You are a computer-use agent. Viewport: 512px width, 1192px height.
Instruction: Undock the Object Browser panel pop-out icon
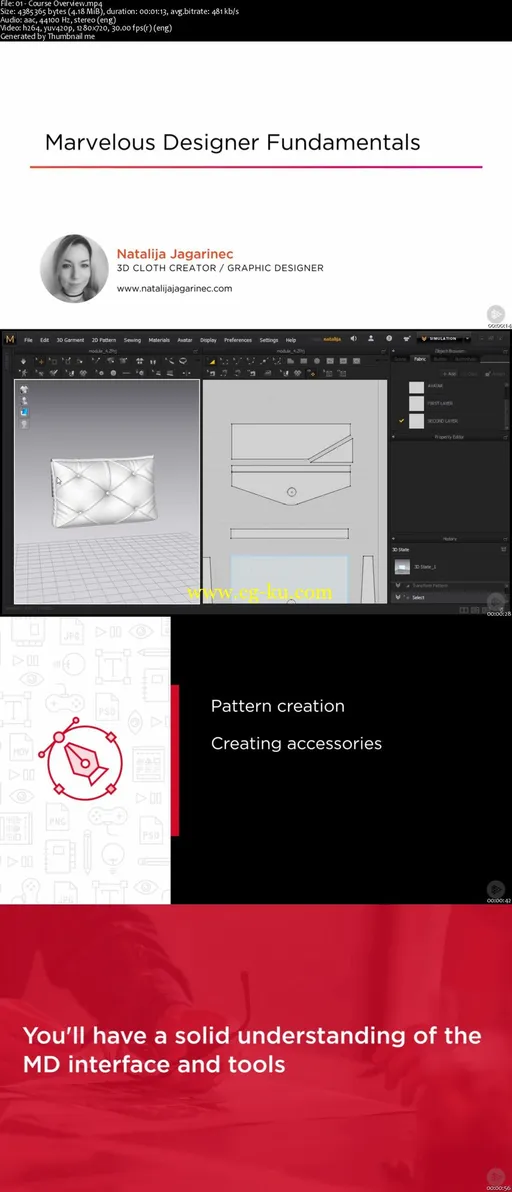(504, 350)
